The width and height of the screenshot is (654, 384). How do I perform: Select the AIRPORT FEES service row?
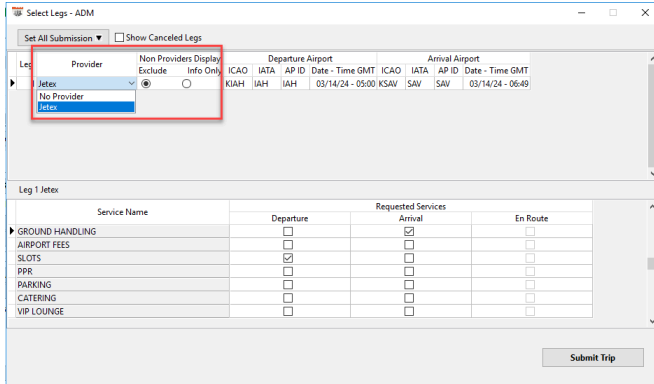122,245
